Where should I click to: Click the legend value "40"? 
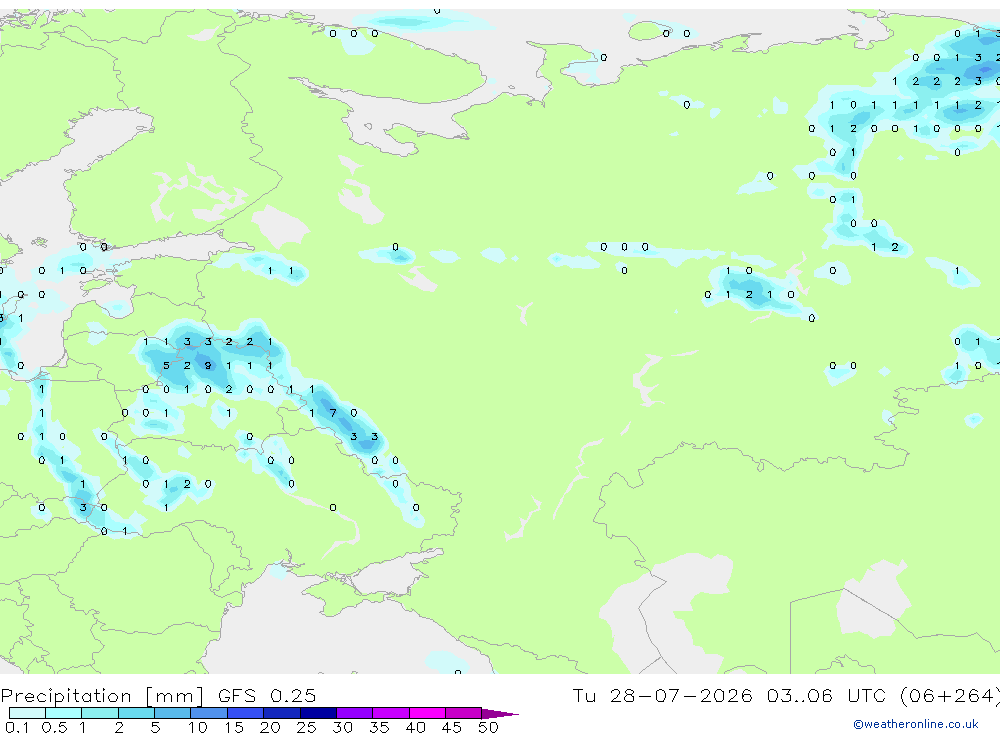[415, 727]
